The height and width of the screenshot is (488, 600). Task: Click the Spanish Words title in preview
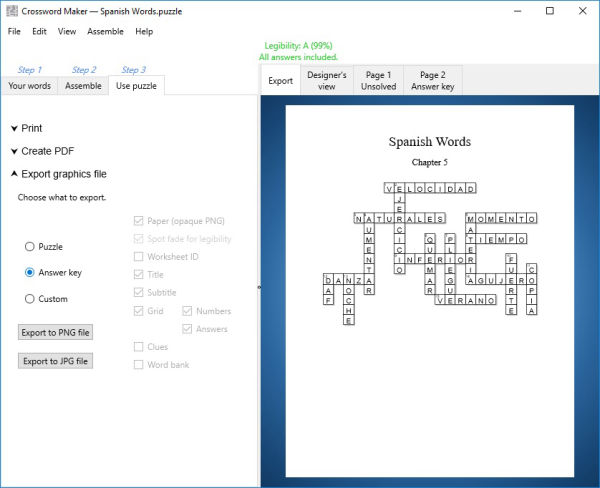pos(430,141)
